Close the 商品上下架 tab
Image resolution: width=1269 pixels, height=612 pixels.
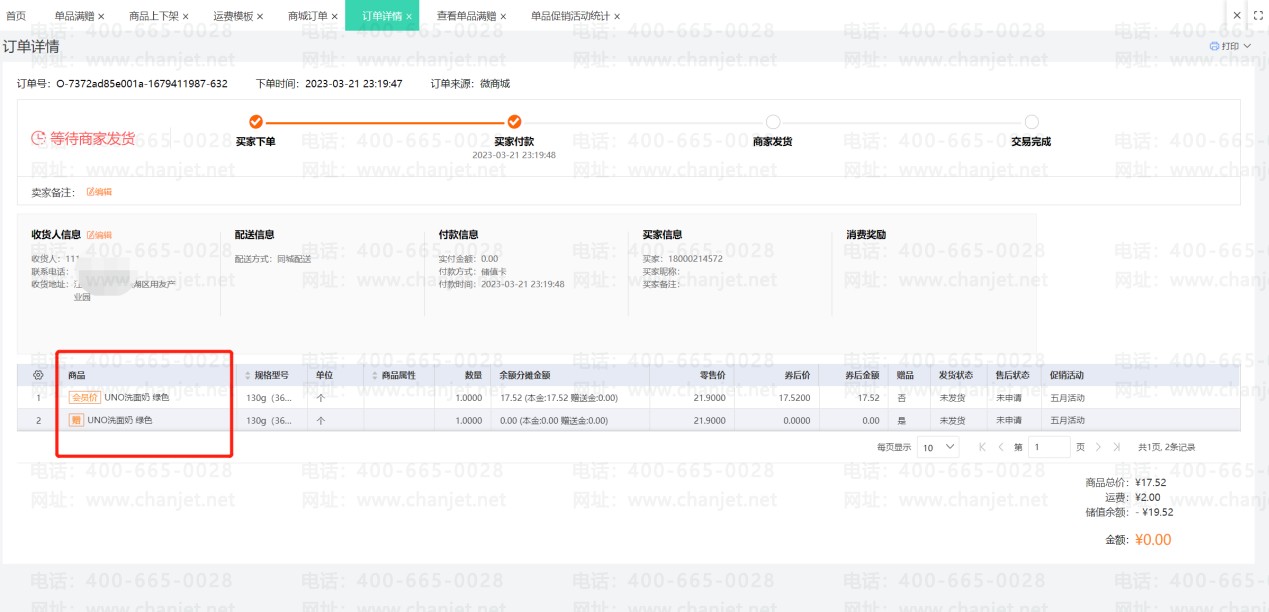pos(185,16)
